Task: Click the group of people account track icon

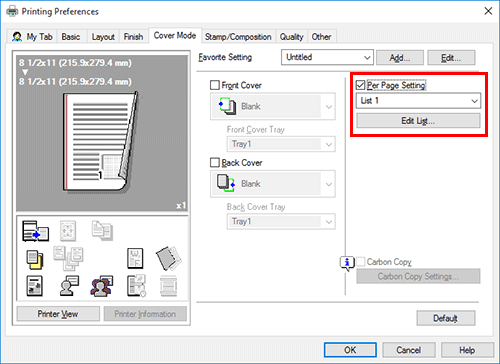Action: pyautogui.click(x=102, y=286)
